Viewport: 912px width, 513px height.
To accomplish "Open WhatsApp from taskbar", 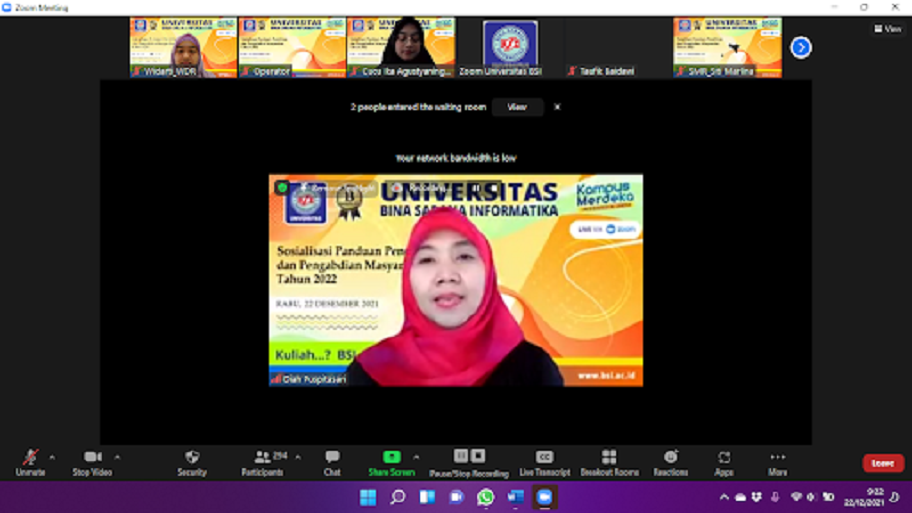I will [486, 497].
